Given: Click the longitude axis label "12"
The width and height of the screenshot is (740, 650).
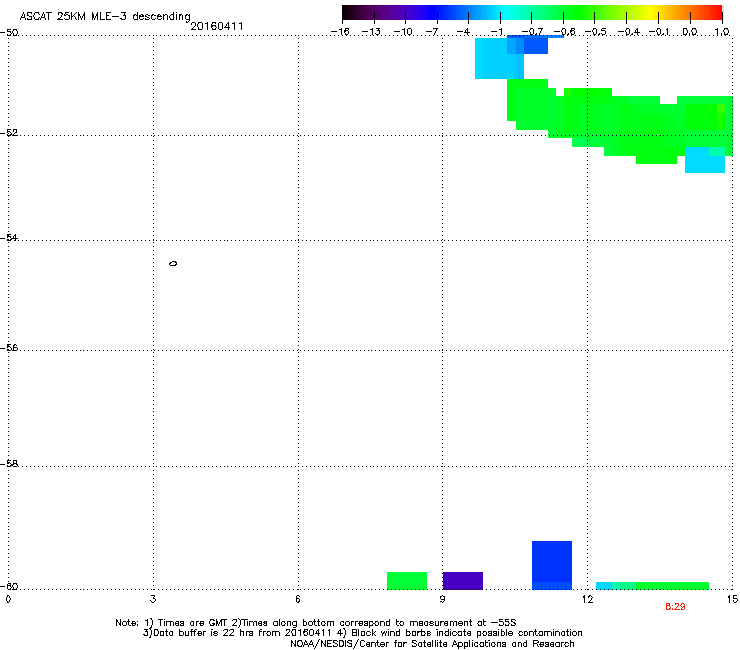Looking at the screenshot, I should click(587, 599).
